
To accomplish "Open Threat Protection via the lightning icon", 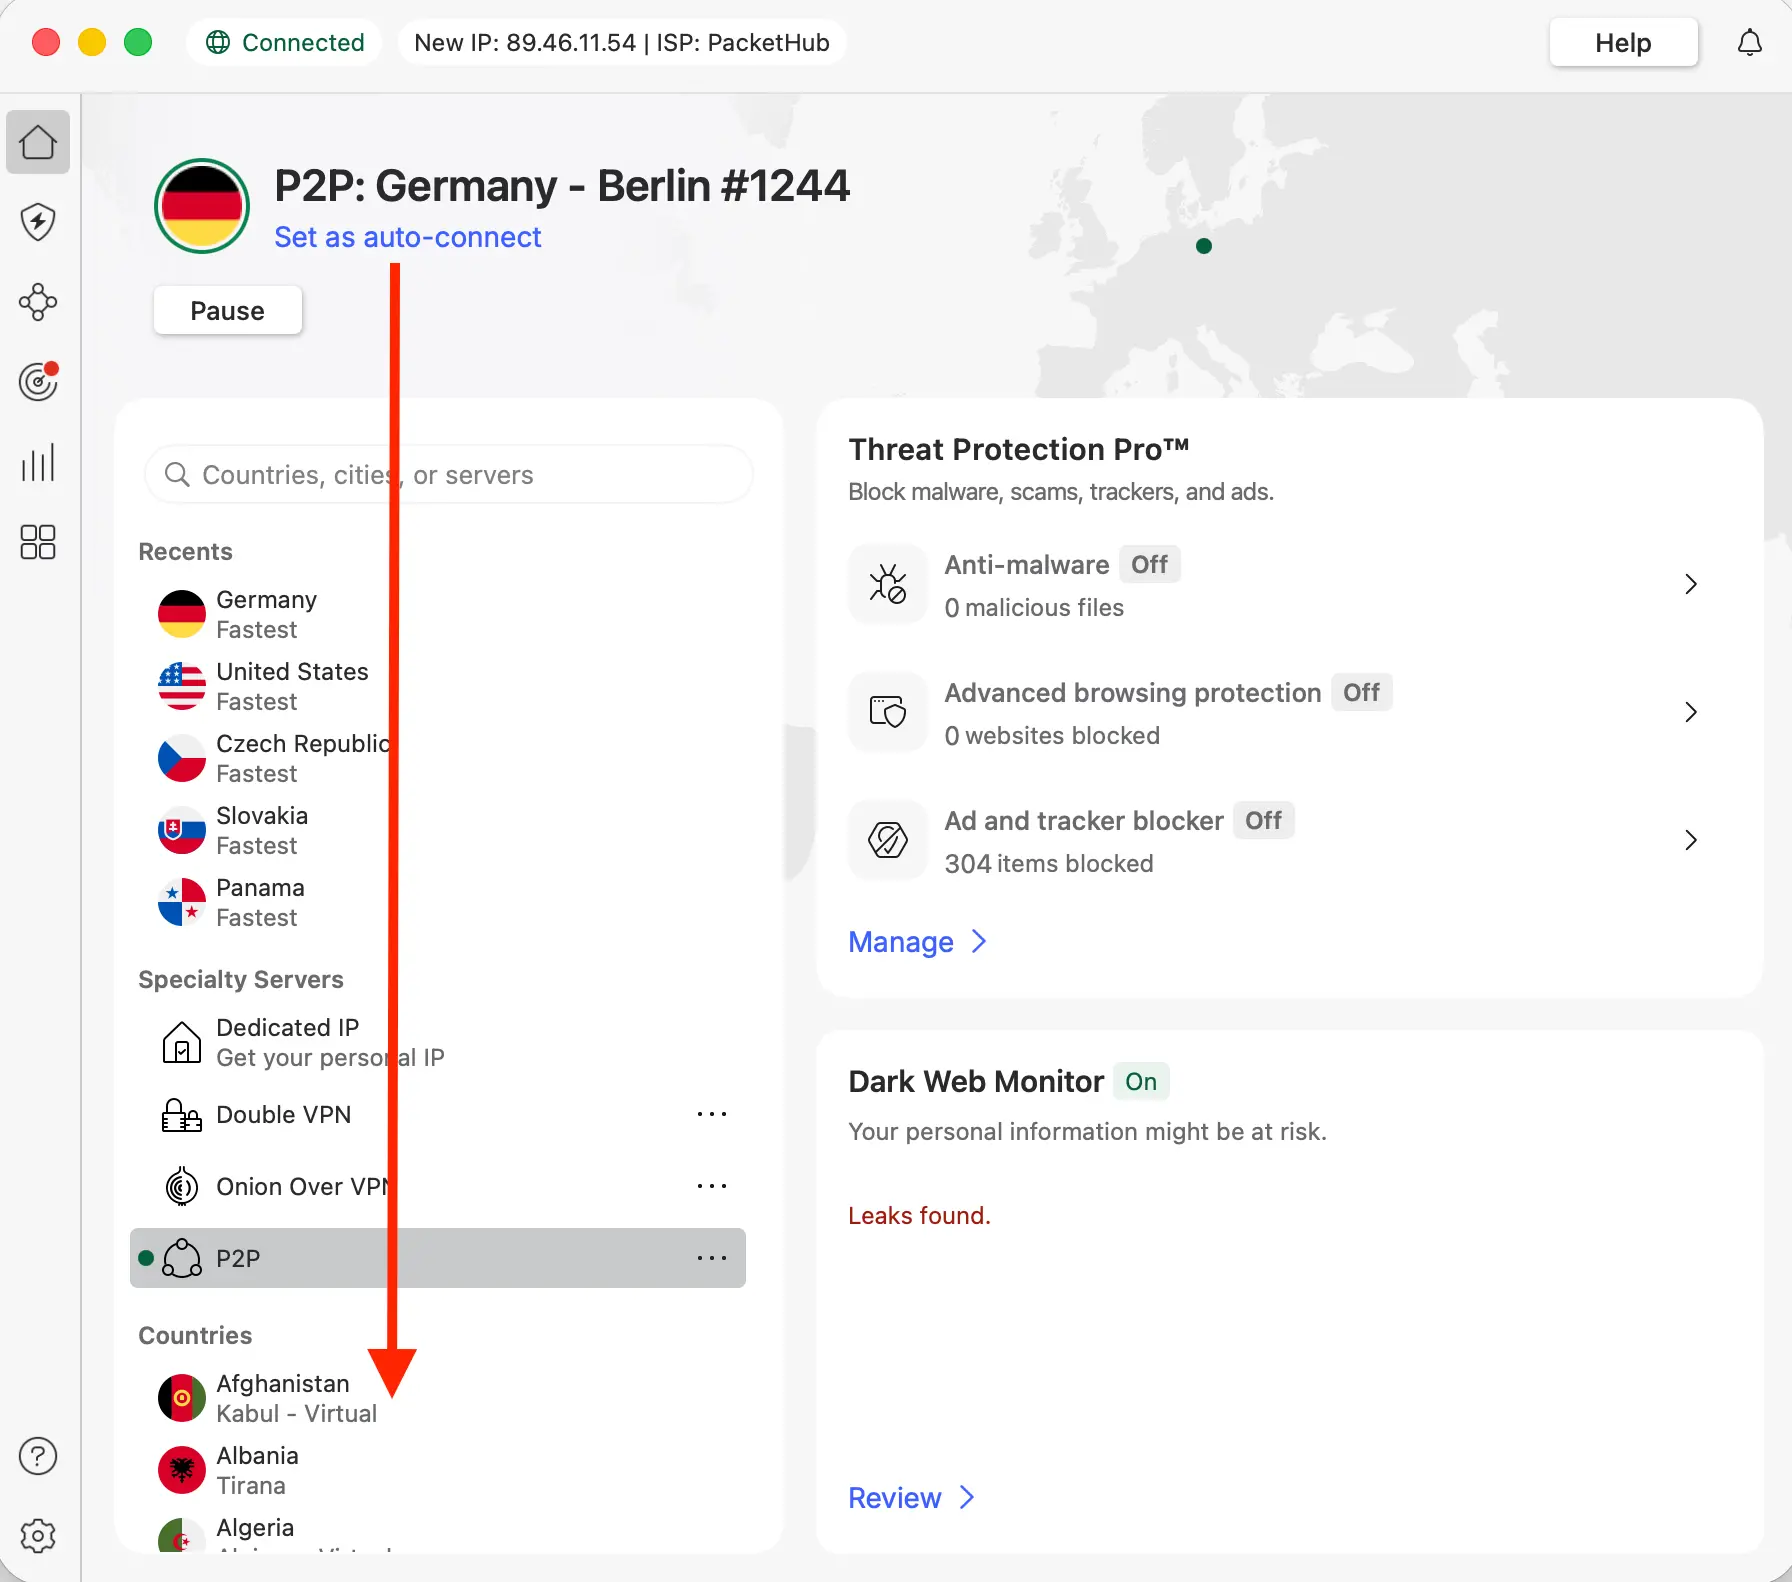I will 37,222.
